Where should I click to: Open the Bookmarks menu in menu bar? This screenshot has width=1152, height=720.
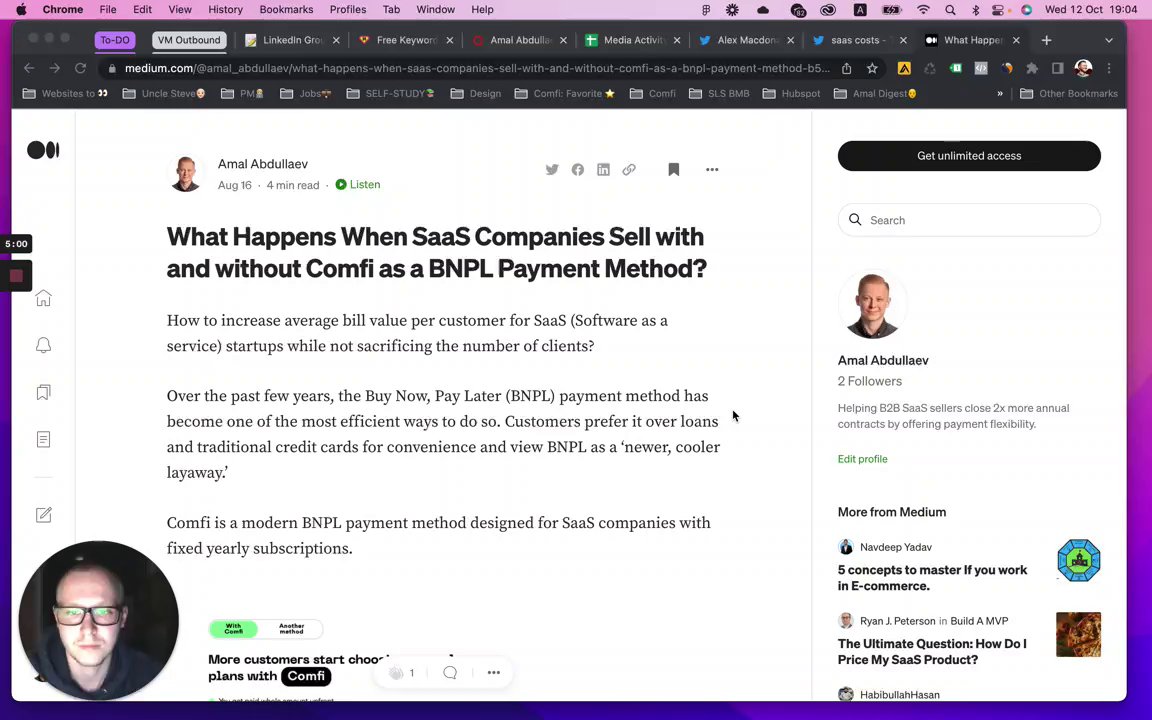pos(286,10)
